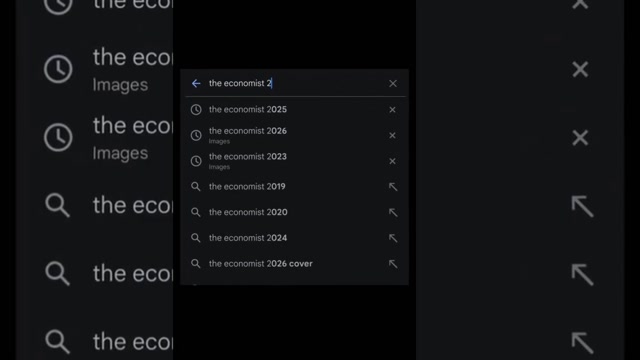
Task: Remove 'the economist 2025' from history
Action: click(x=392, y=109)
